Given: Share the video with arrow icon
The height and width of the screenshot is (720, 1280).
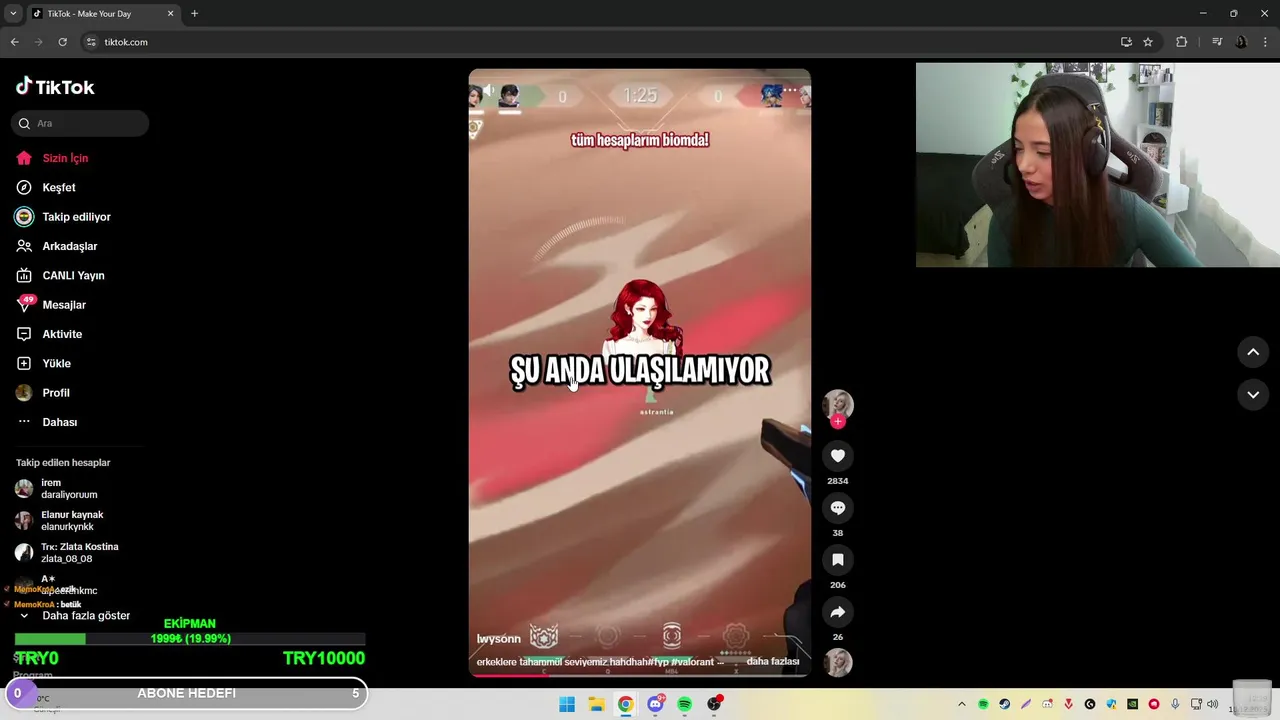Looking at the screenshot, I should click(x=838, y=612).
